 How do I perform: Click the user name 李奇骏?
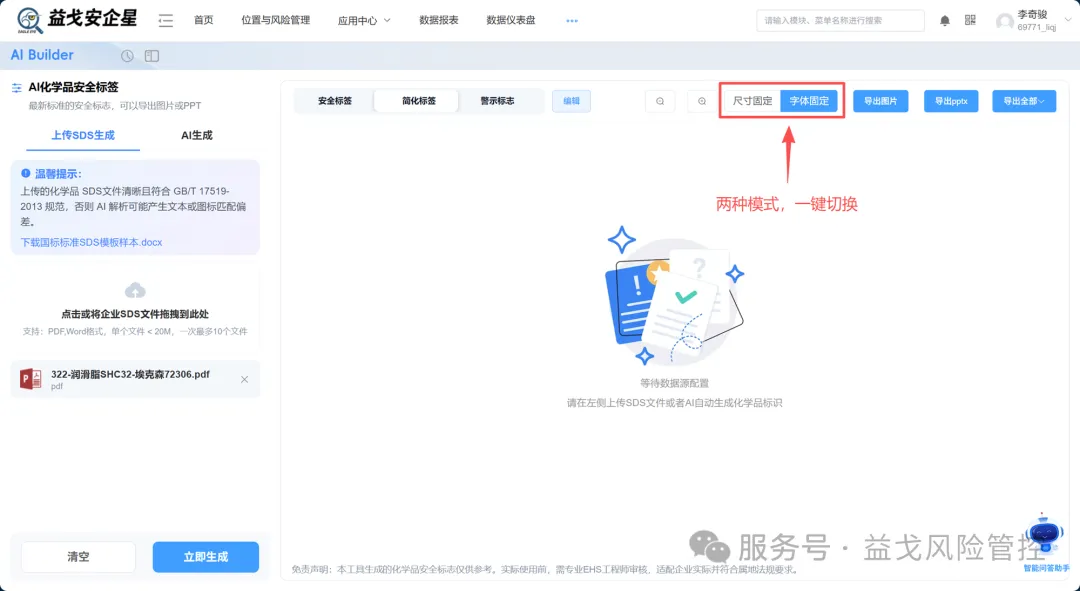[1032, 14]
